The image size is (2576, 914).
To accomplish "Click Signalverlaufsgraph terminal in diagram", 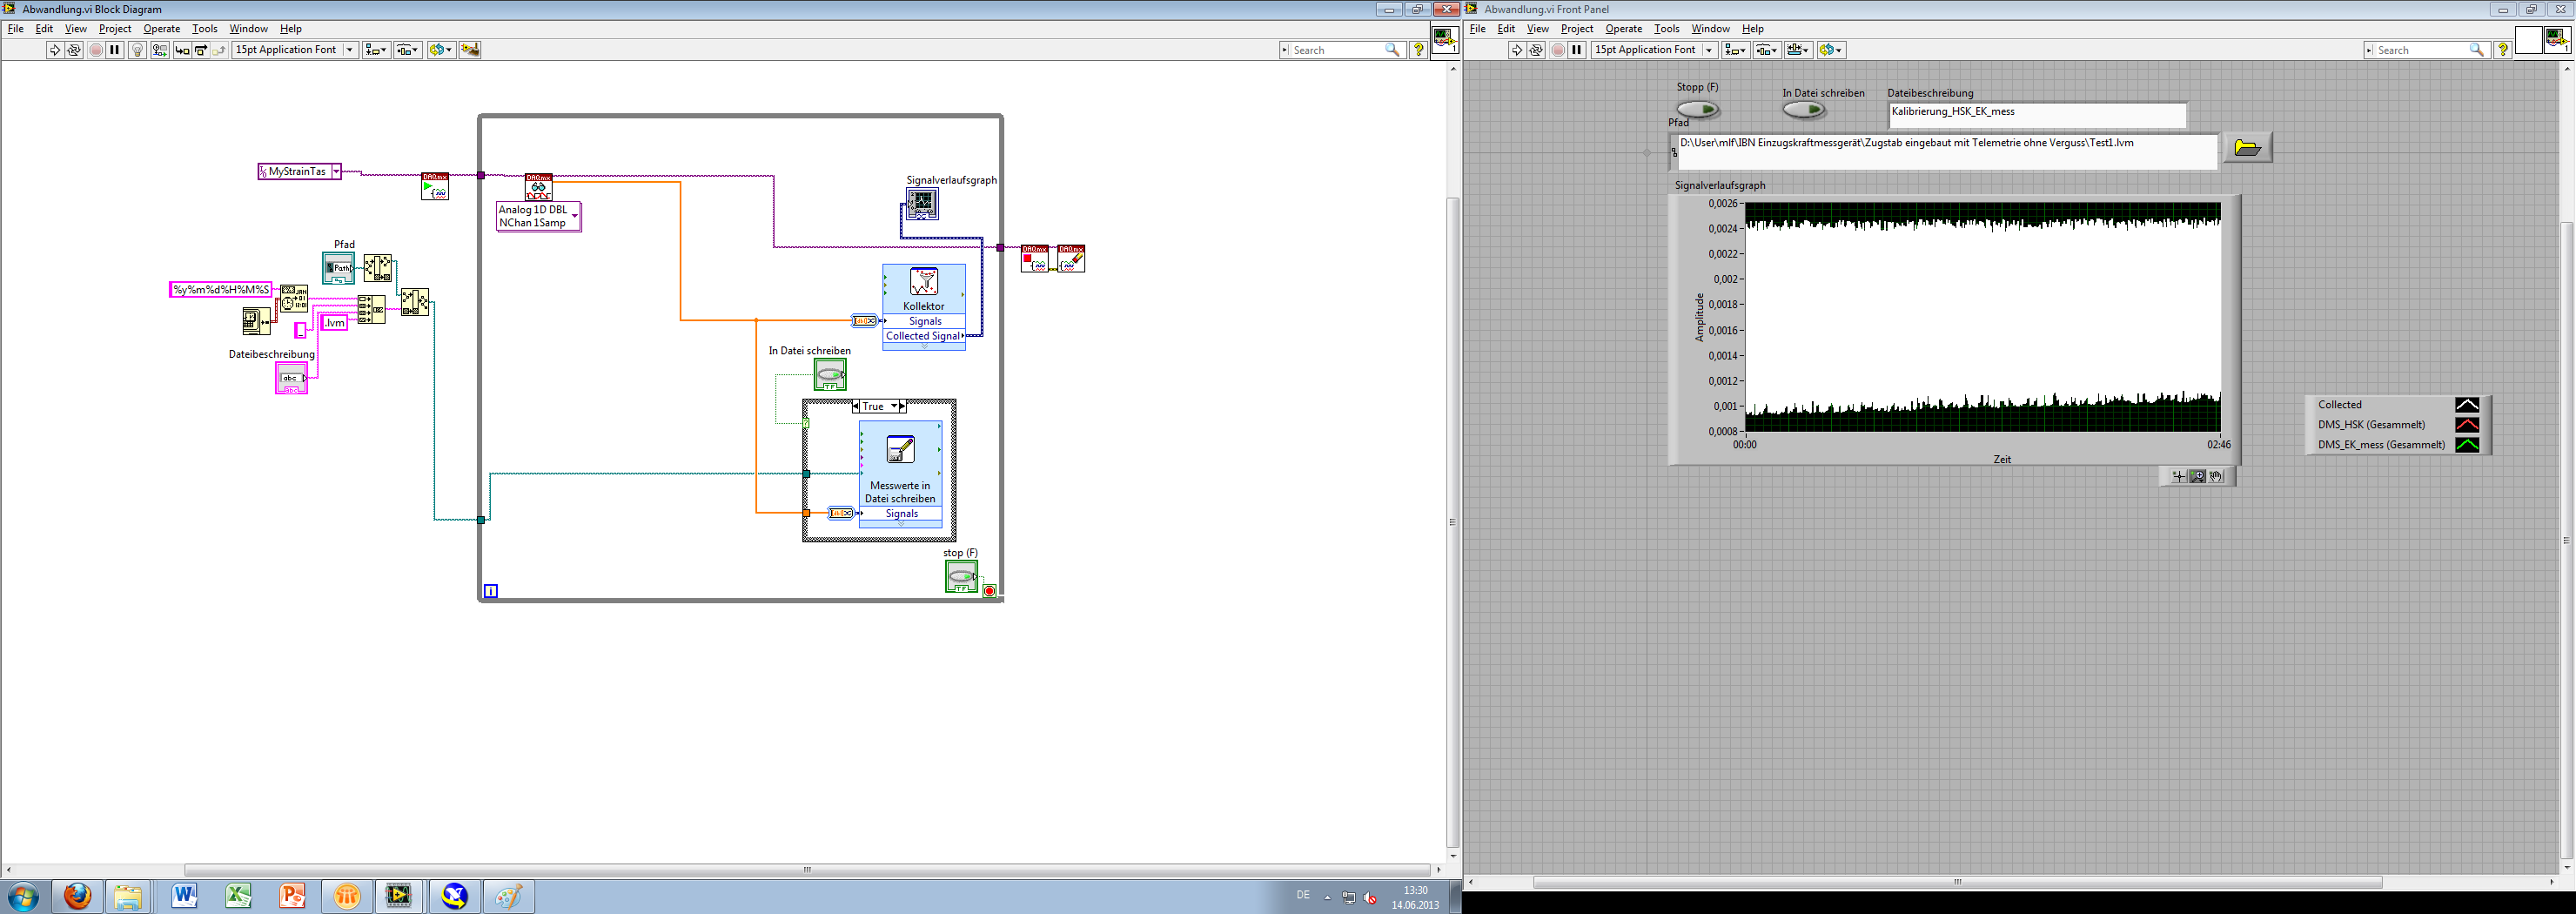I will coord(922,204).
